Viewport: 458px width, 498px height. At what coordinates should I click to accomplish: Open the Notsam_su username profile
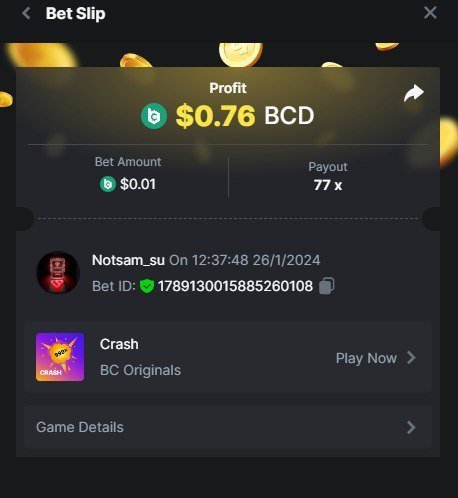[128, 260]
